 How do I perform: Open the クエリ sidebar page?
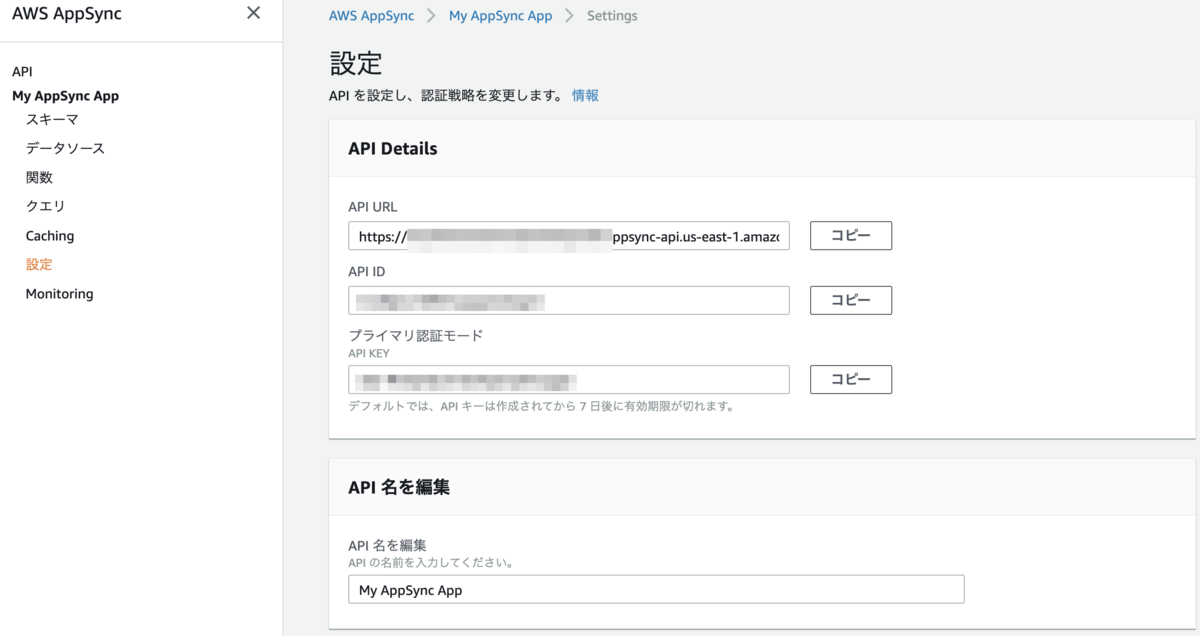(45, 206)
